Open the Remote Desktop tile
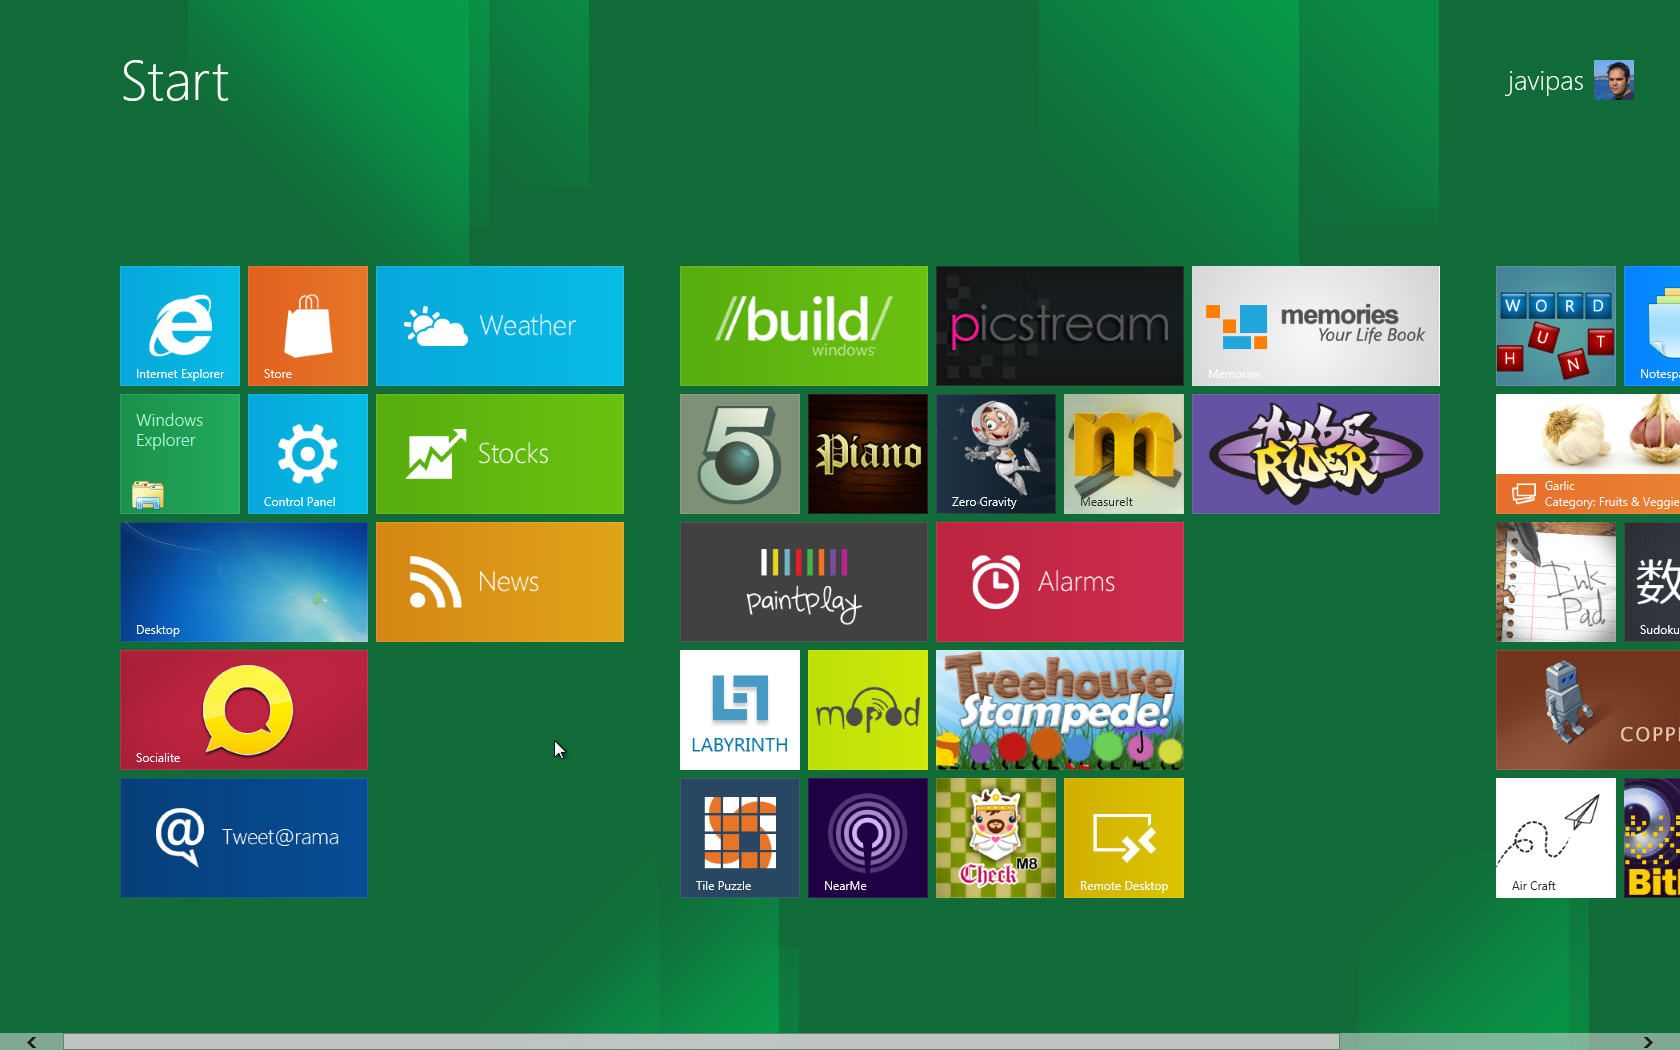Screen dimensions: 1680x1050 click(1124, 838)
